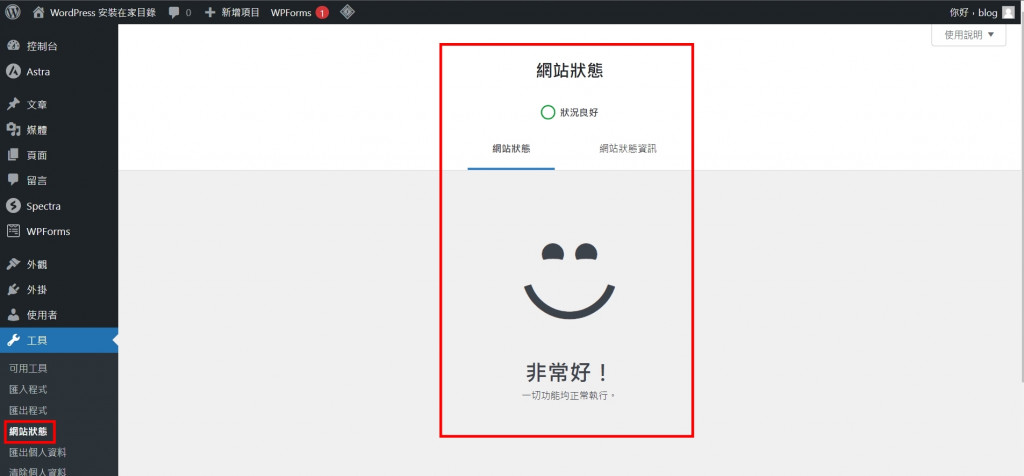The width and height of the screenshot is (1024, 476).
Task: Open the diamond-shaped icon in admin bar
Action: (347, 12)
